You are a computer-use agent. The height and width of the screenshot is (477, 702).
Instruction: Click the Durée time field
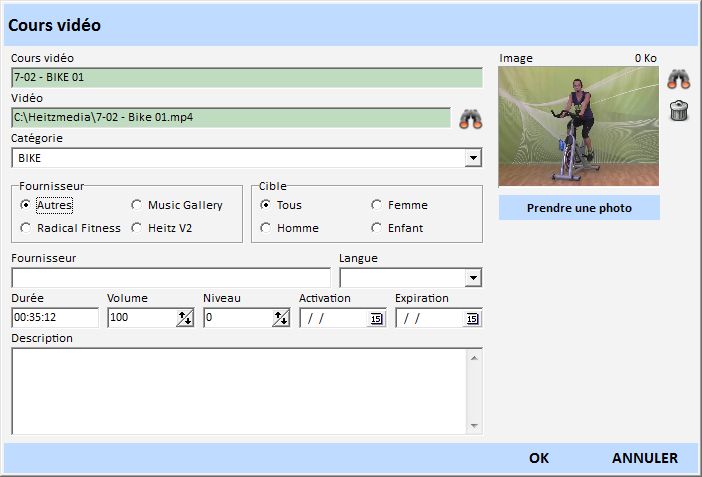coord(55,318)
